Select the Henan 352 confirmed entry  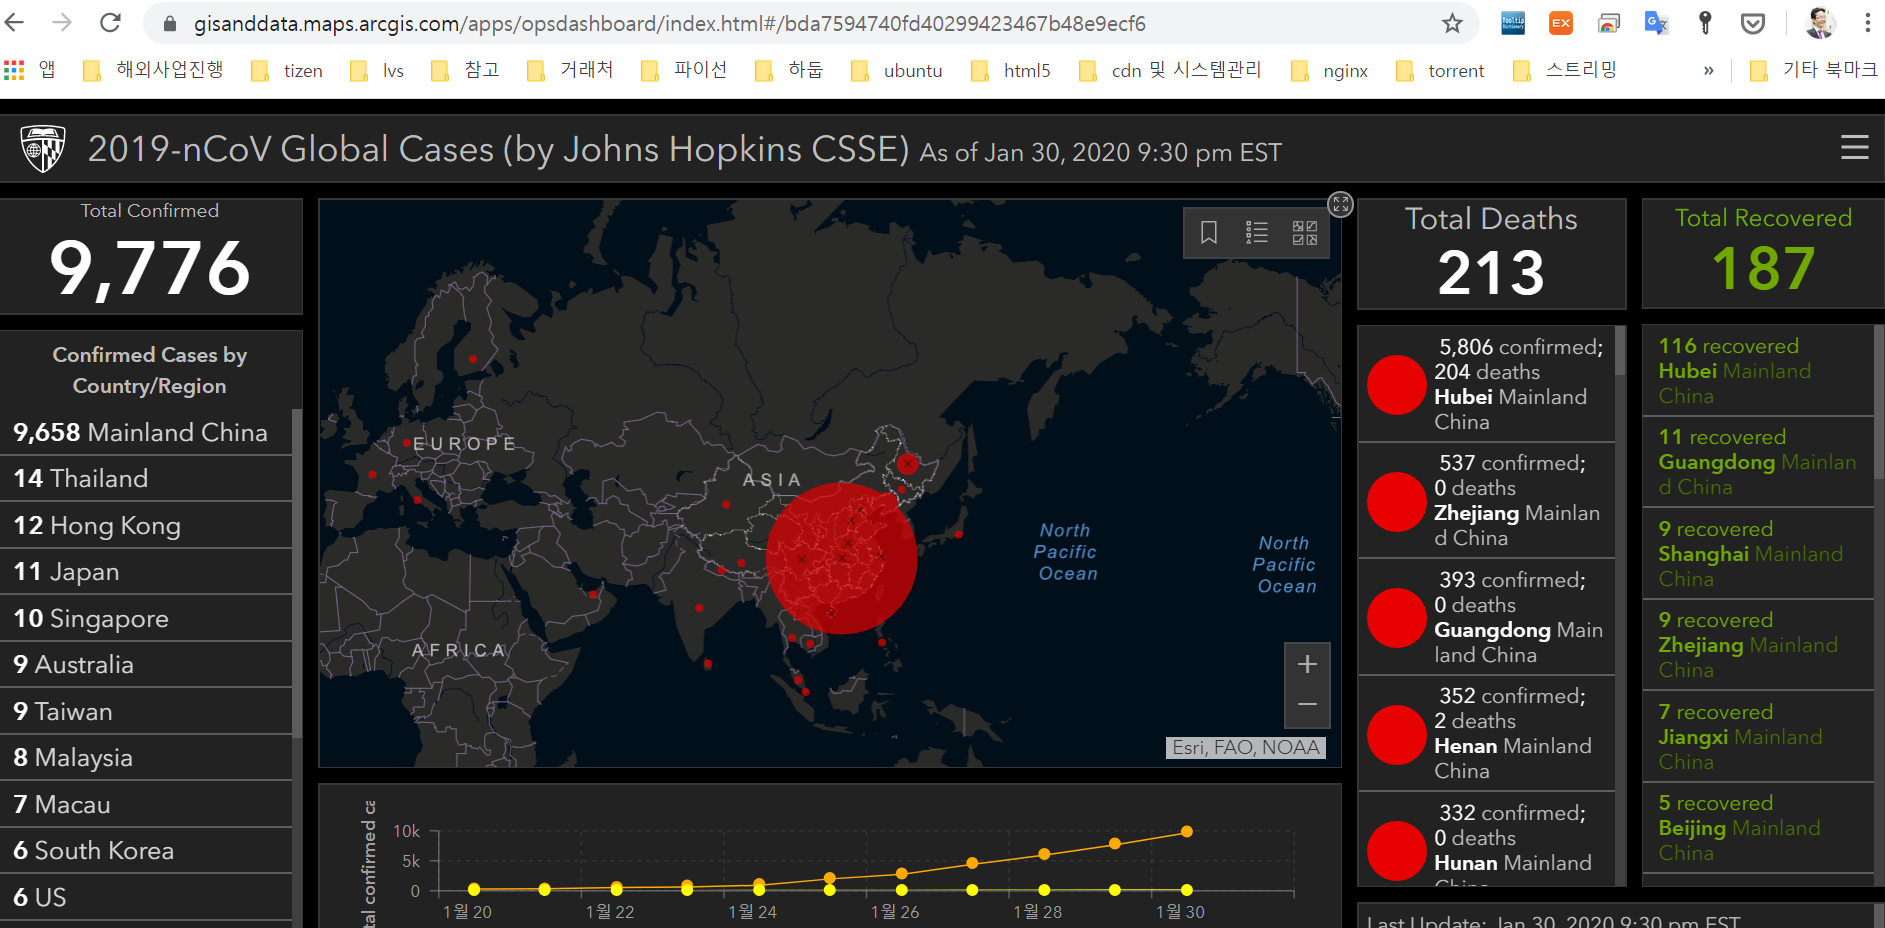[x=1486, y=733]
